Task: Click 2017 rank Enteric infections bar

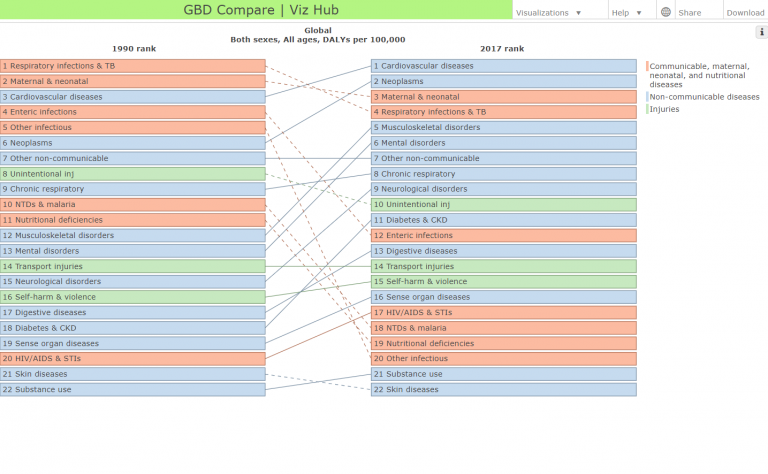Action: [503, 235]
